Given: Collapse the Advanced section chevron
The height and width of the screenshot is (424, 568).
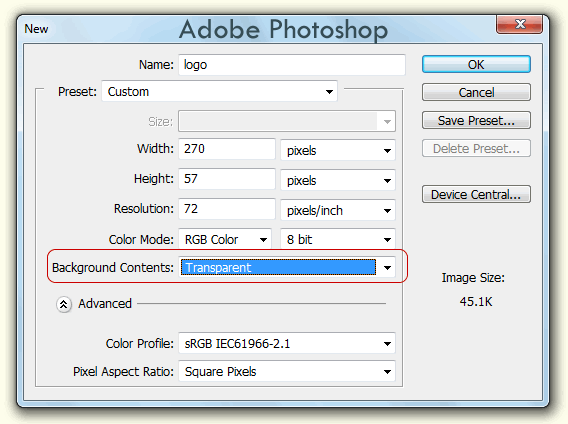Looking at the screenshot, I should (64, 304).
